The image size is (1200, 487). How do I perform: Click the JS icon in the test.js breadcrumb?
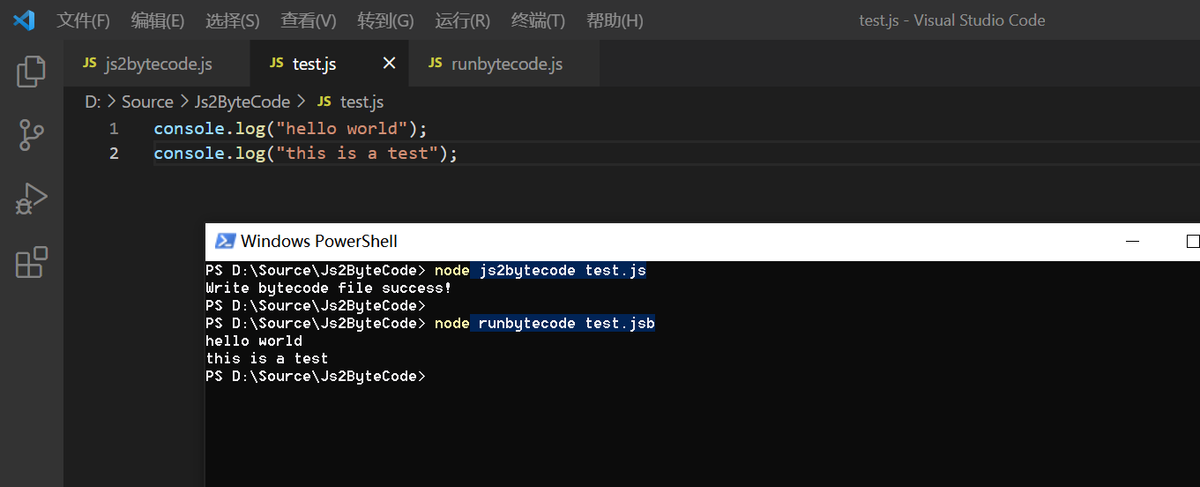coord(324,102)
